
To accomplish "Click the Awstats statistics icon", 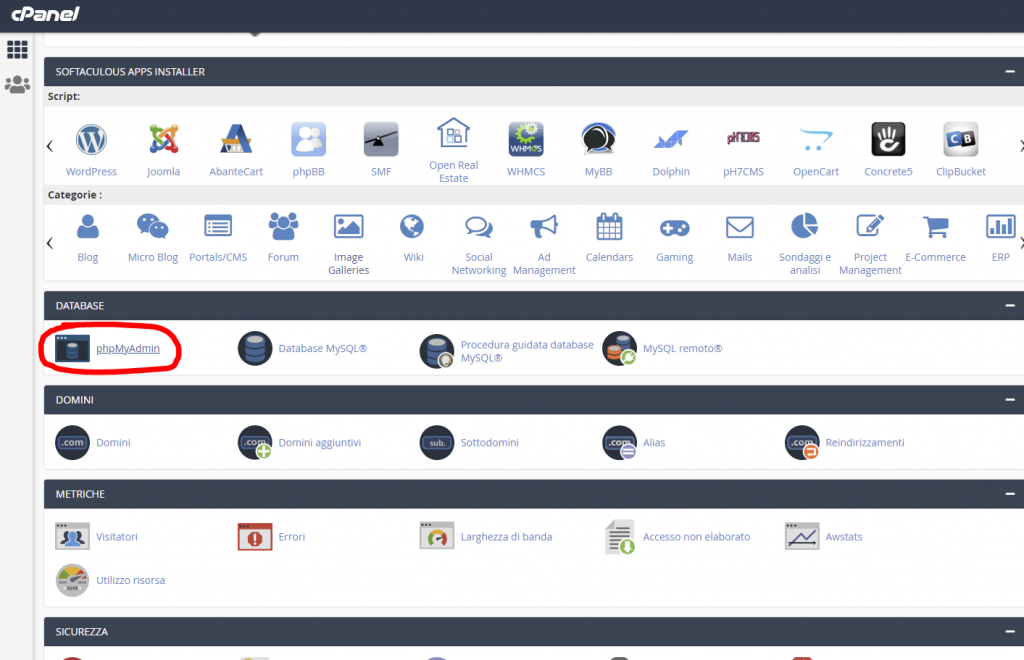I will [801, 536].
